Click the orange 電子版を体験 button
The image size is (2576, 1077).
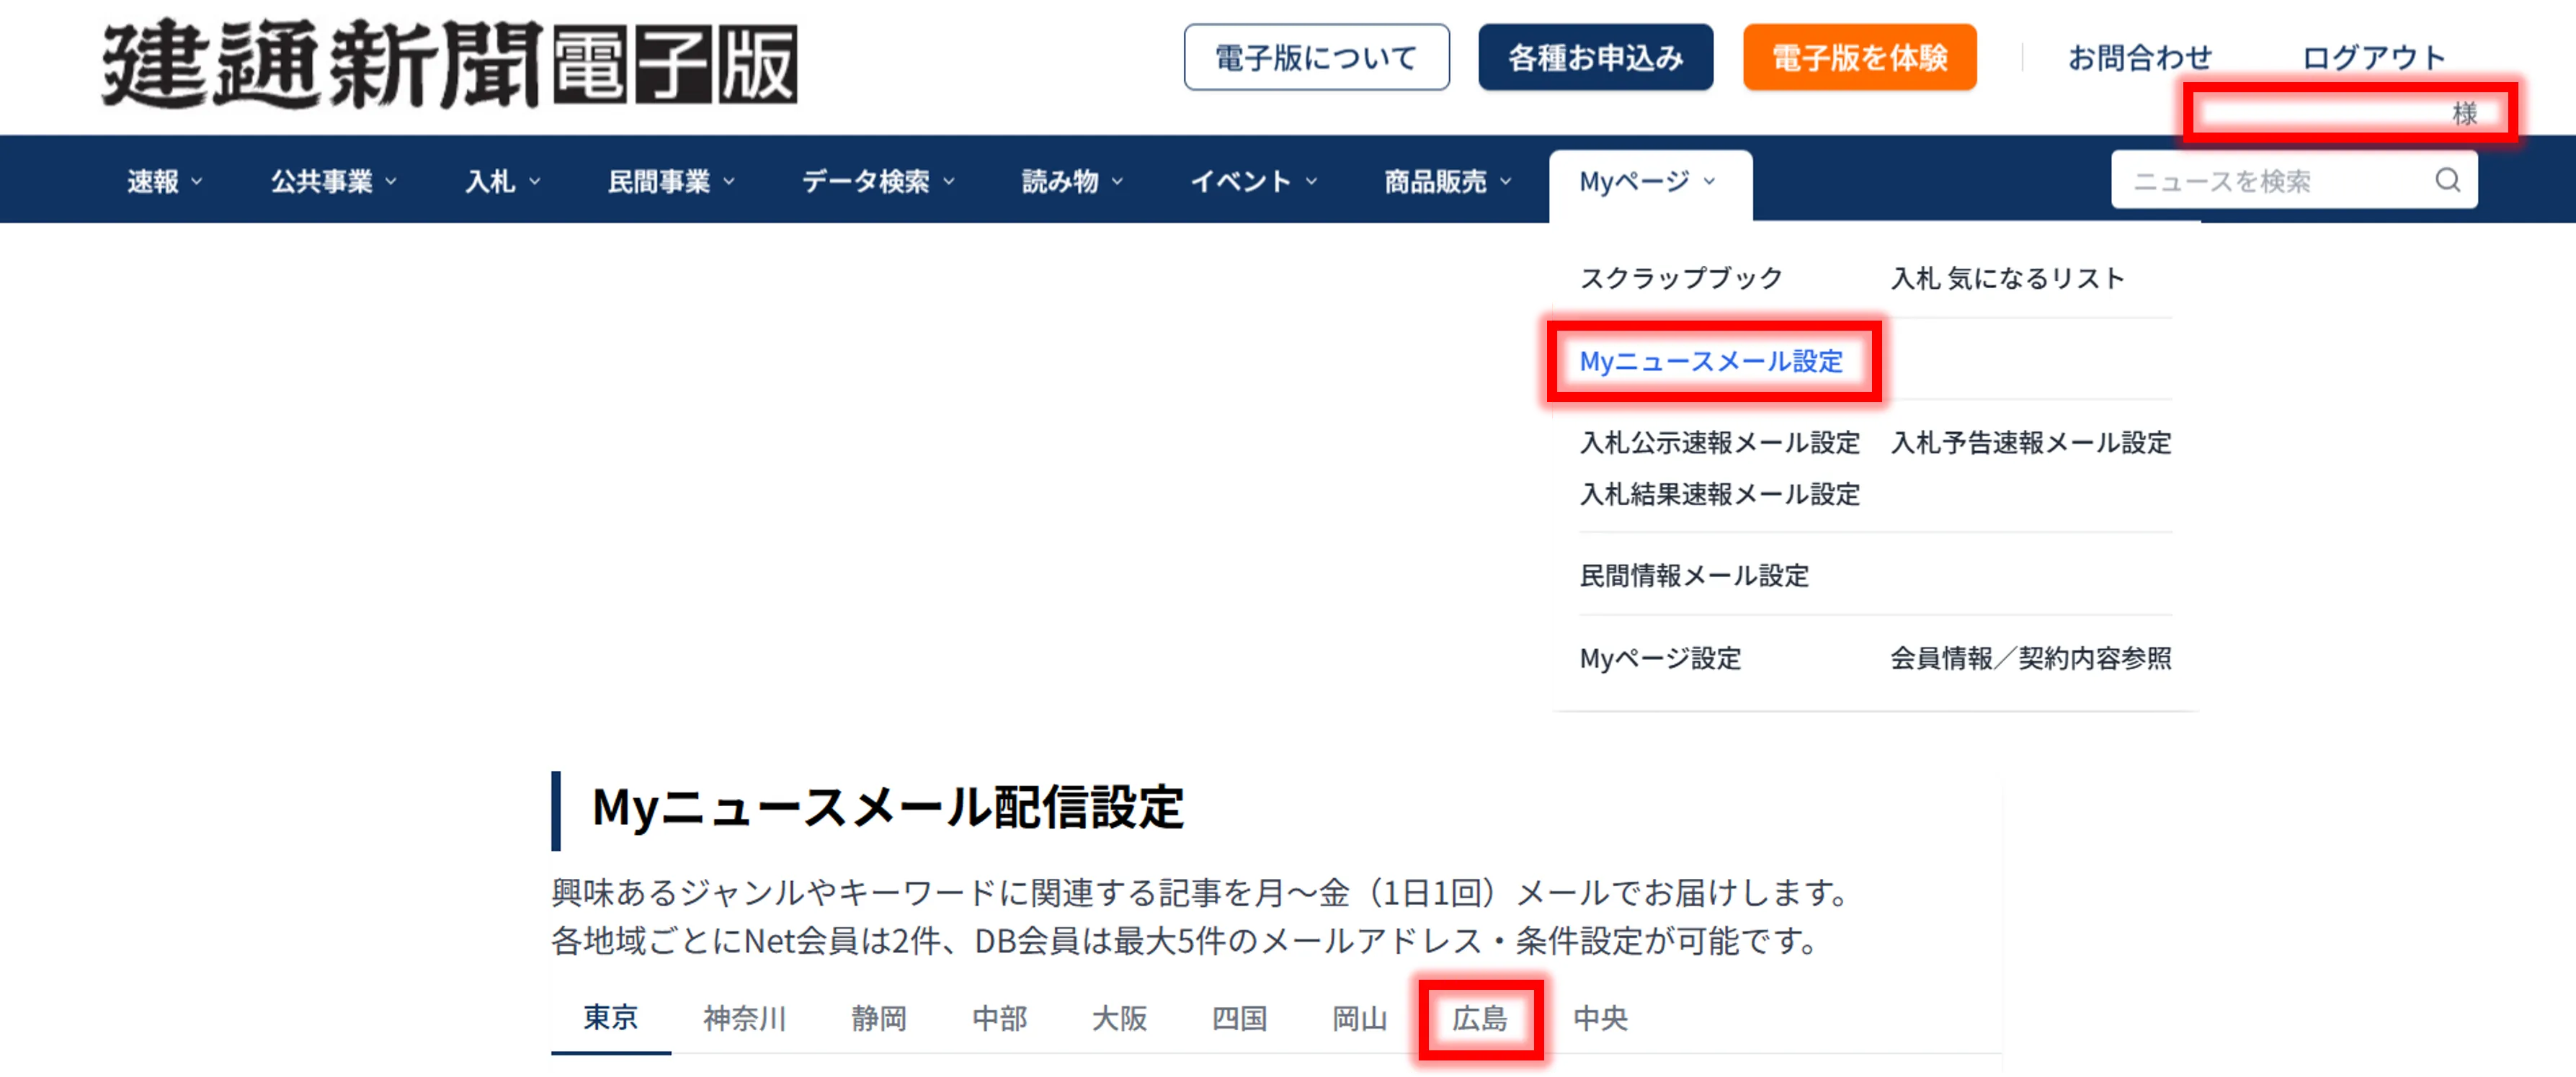click(x=1859, y=57)
